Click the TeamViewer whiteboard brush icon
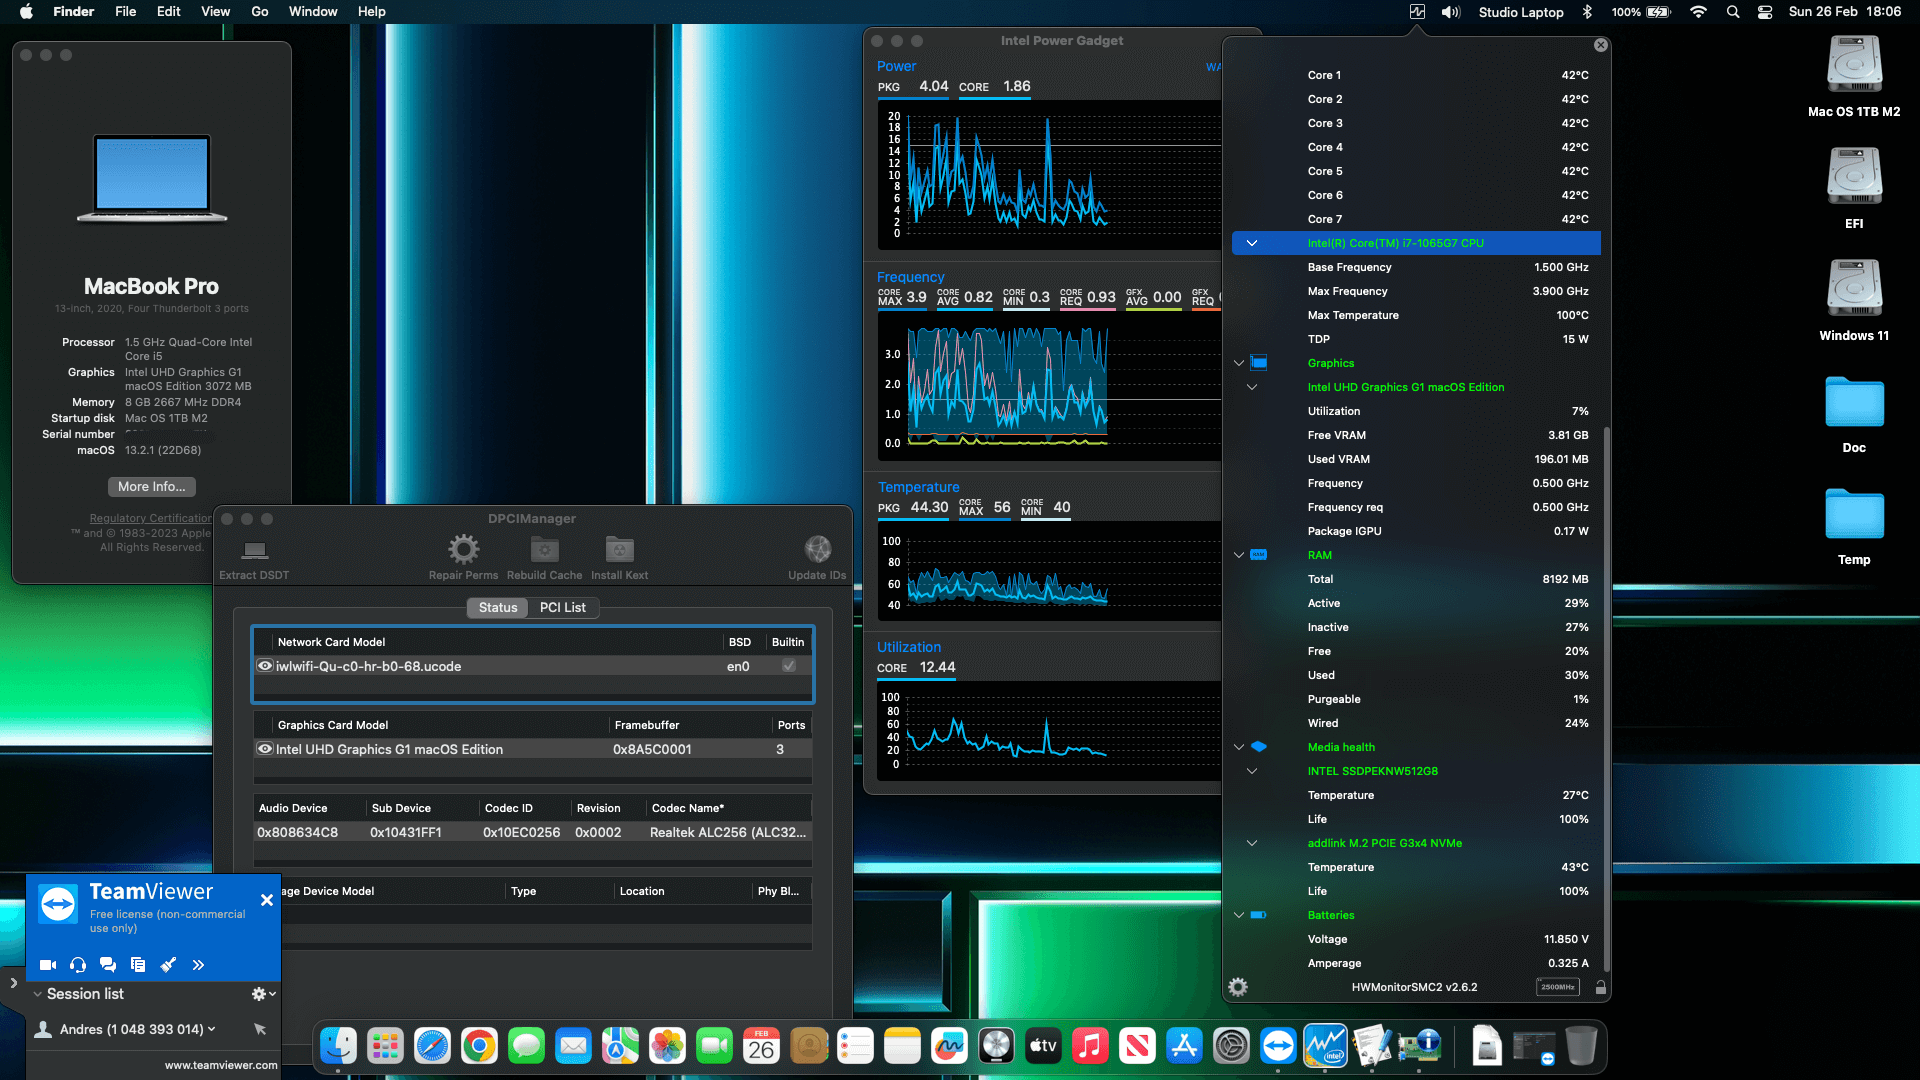The height and width of the screenshot is (1080, 1920). click(x=168, y=965)
